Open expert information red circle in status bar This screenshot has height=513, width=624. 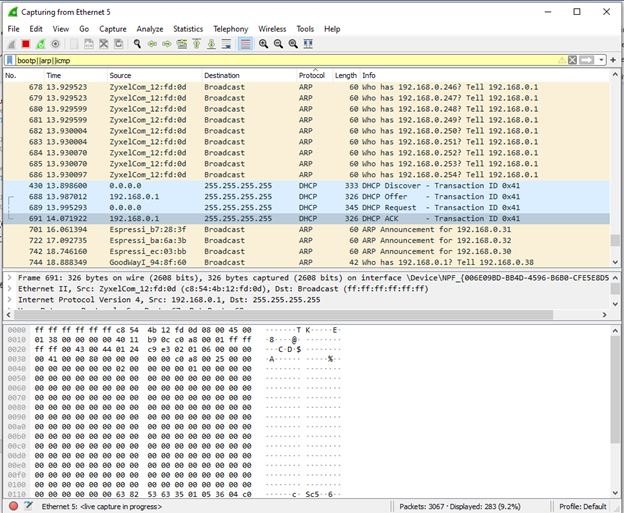click(x=14, y=506)
